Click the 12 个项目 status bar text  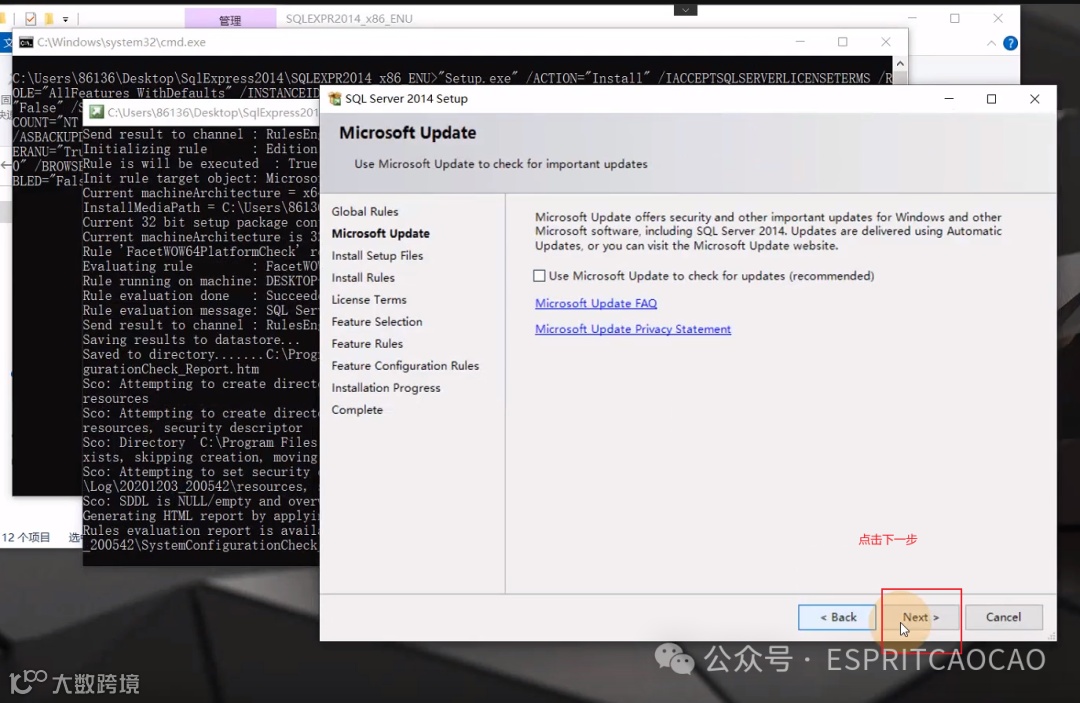tap(26, 537)
